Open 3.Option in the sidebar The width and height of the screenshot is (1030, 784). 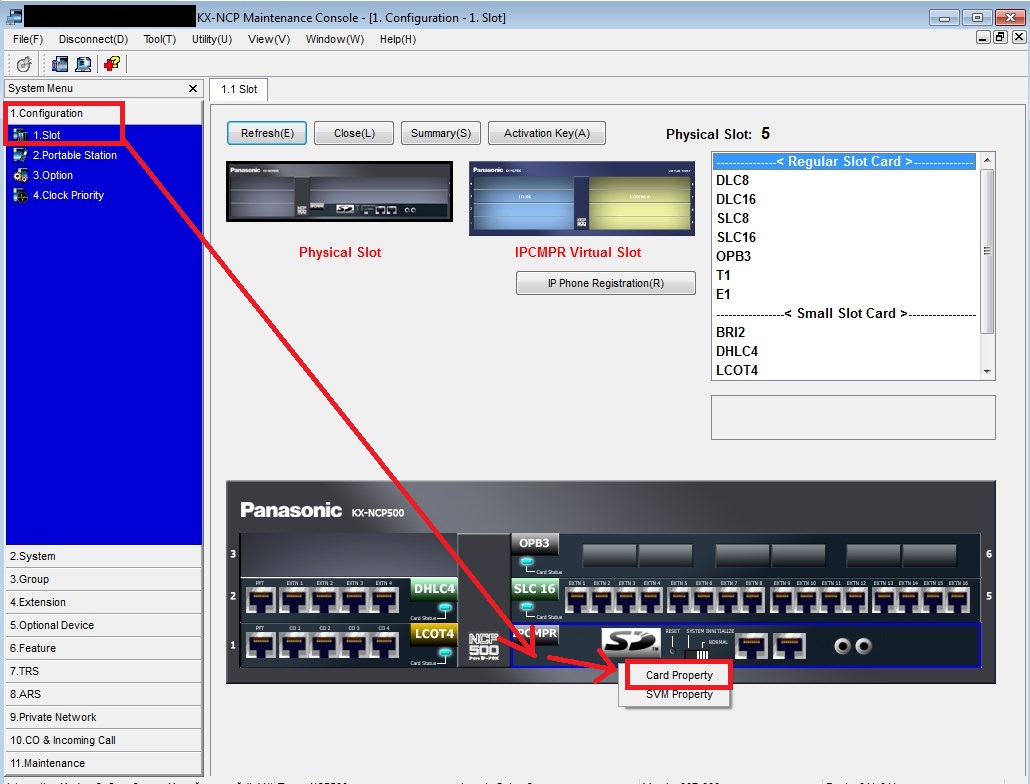point(53,175)
